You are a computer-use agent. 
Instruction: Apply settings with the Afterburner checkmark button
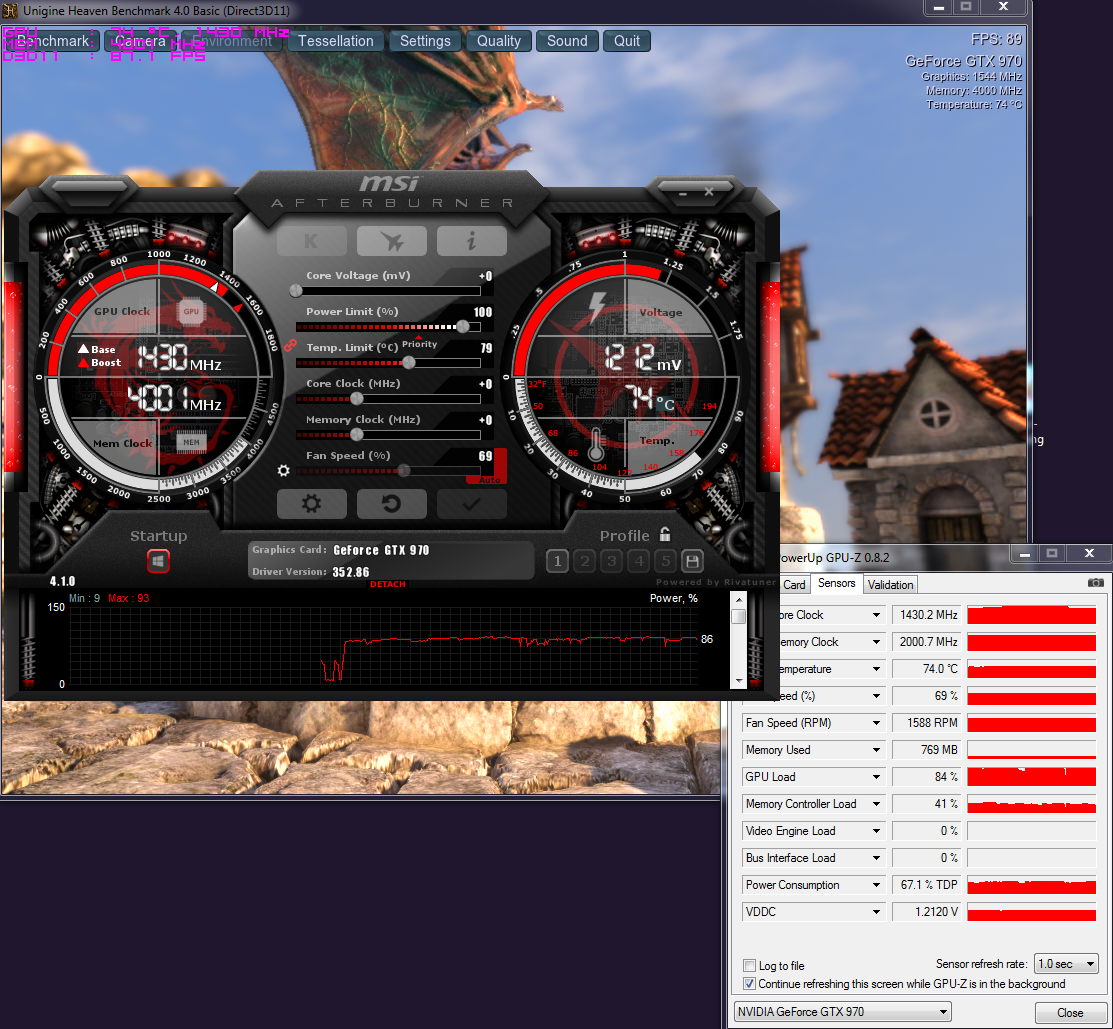click(x=472, y=504)
